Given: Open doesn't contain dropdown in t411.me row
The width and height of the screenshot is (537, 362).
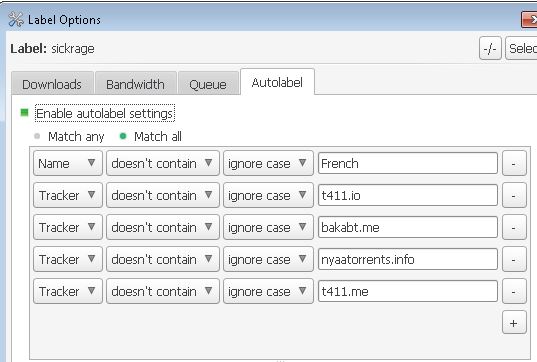Looking at the screenshot, I should tap(163, 291).
